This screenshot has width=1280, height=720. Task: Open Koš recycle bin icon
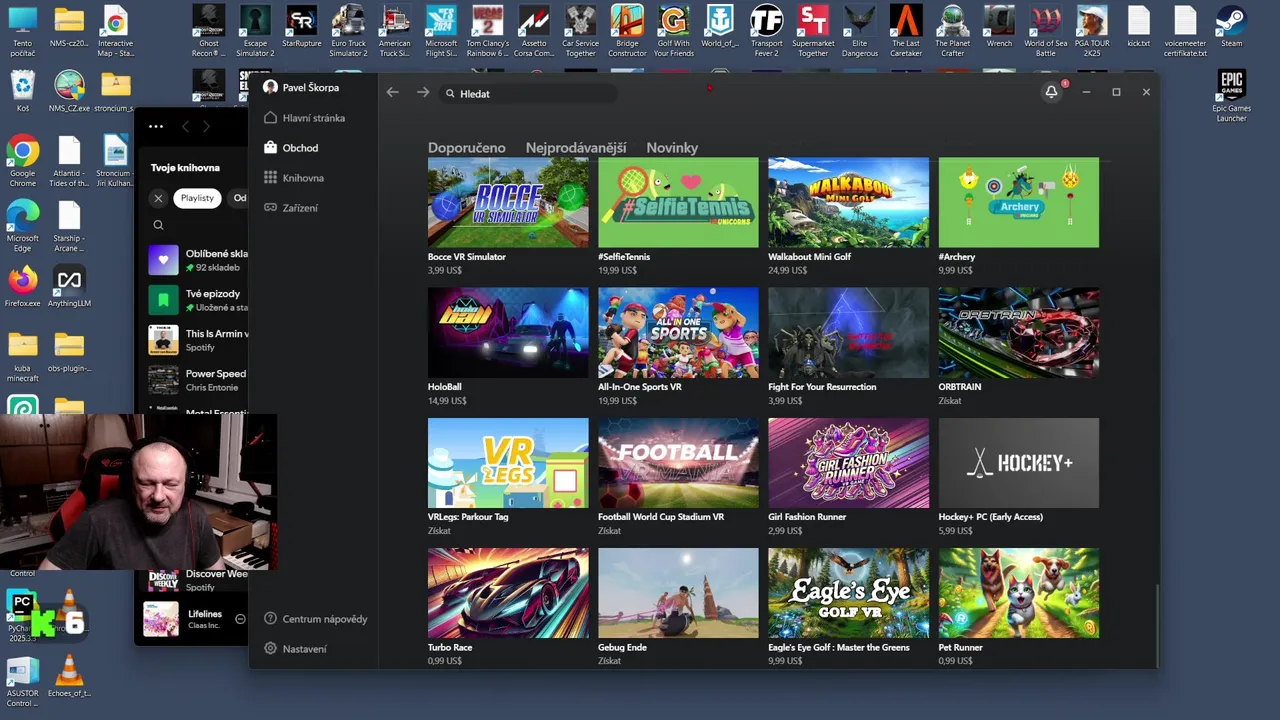pyautogui.click(x=22, y=91)
